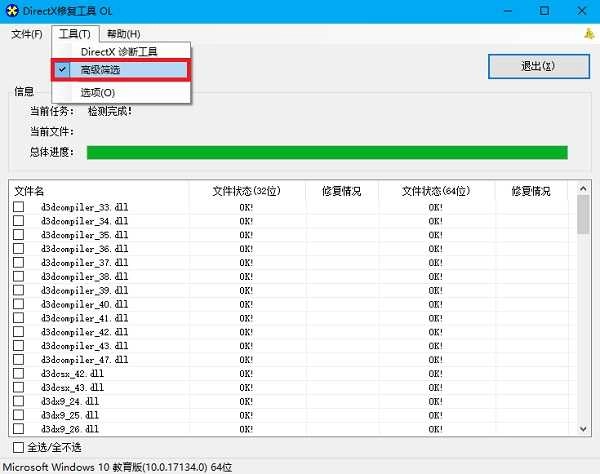Click the scrollbar up arrow in file list

coord(583,188)
